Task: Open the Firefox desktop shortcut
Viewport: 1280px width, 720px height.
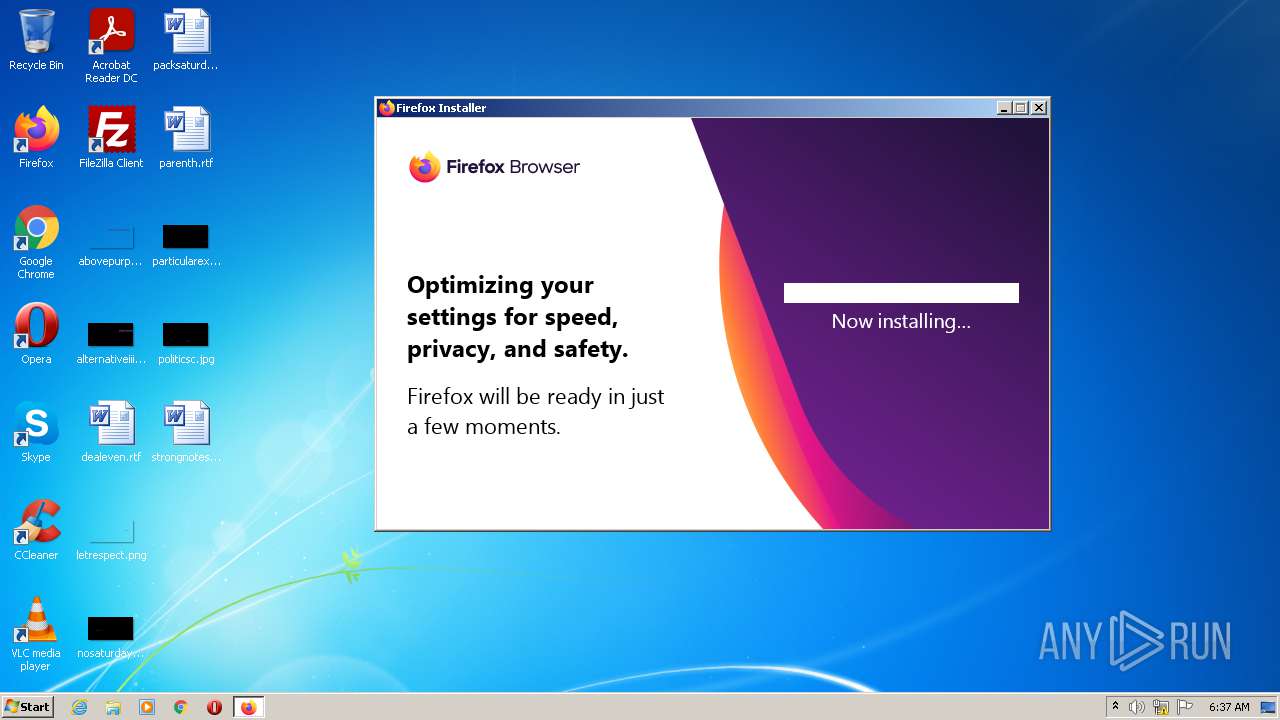Action: (x=36, y=138)
